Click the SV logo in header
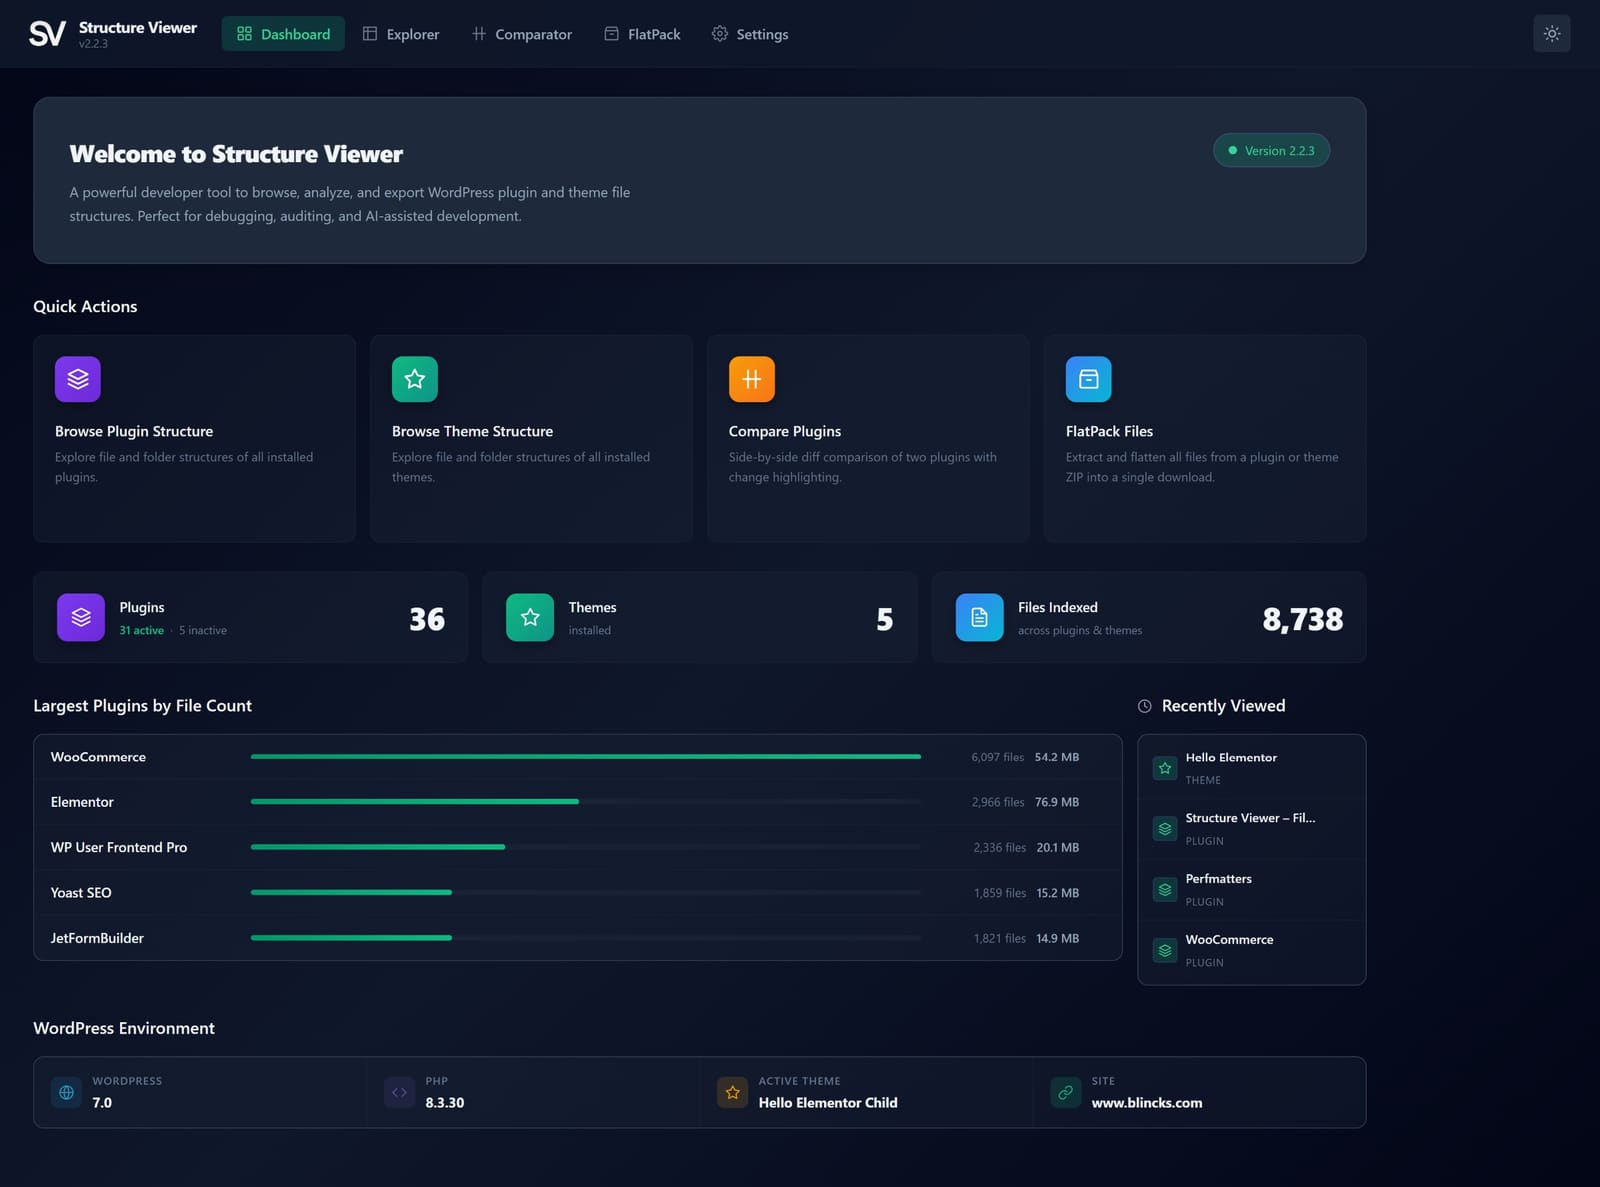The height and width of the screenshot is (1187, 1600). (47, 34)
